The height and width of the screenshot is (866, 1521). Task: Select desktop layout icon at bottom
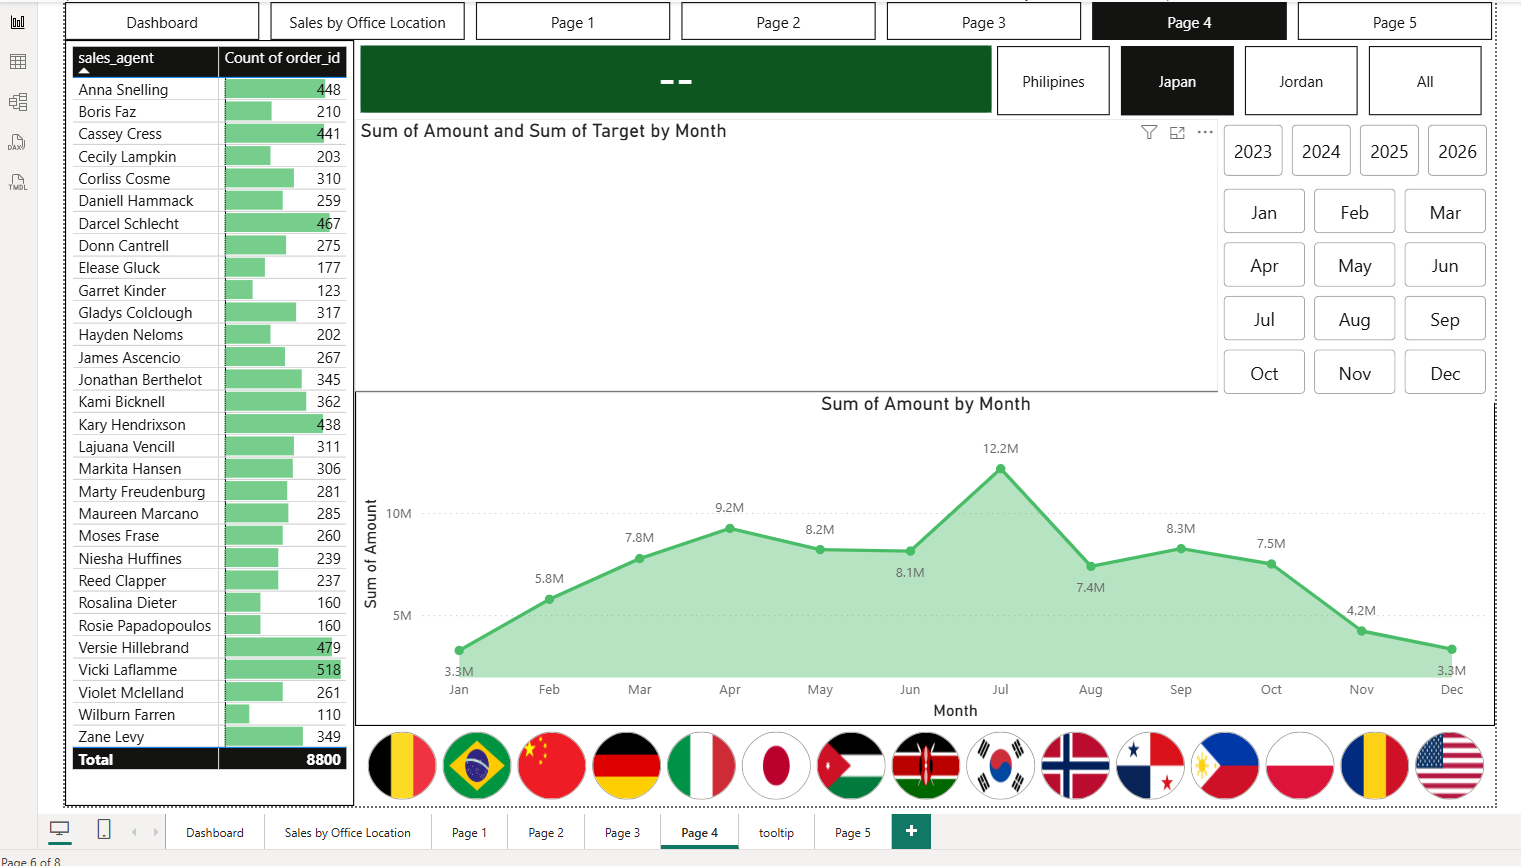tap(60, 830)
